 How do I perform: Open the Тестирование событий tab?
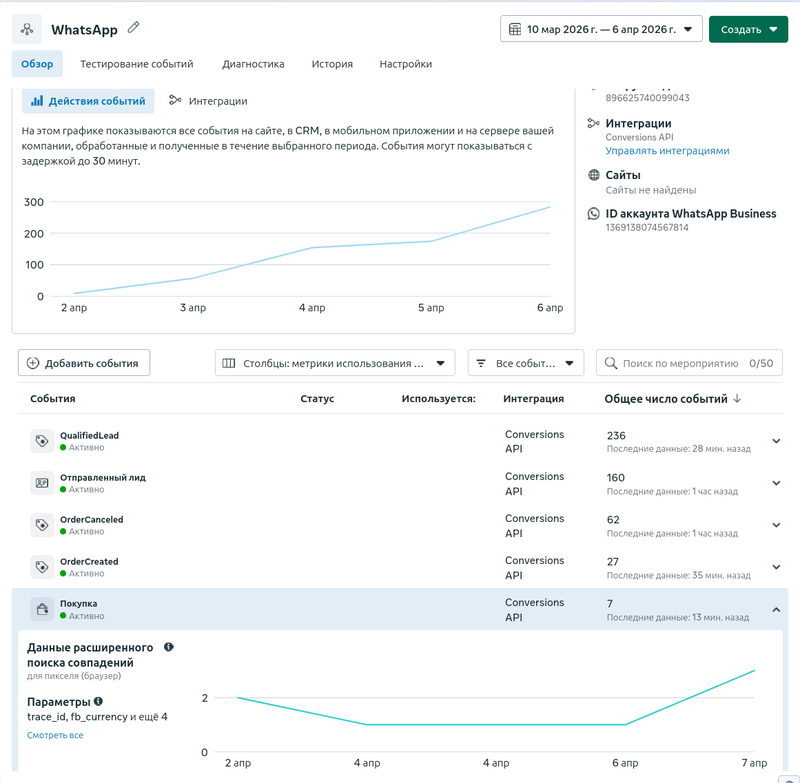click(x=137, y=64)
